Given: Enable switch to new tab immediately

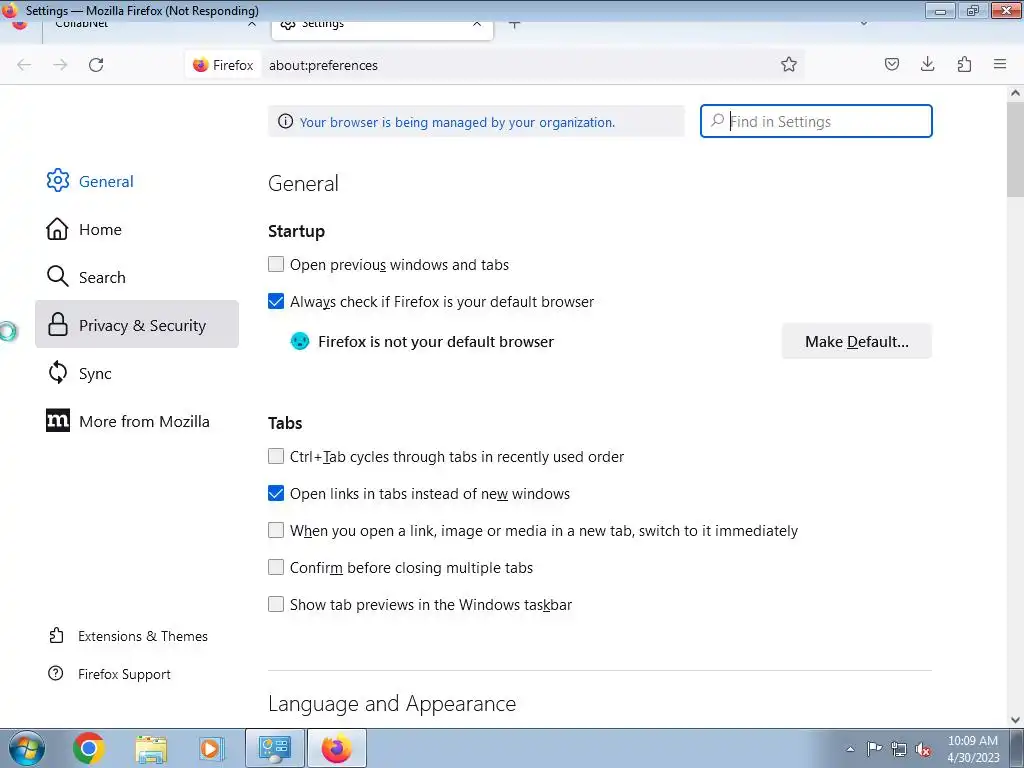Looking at the screenshot, I should pos(276,530).
